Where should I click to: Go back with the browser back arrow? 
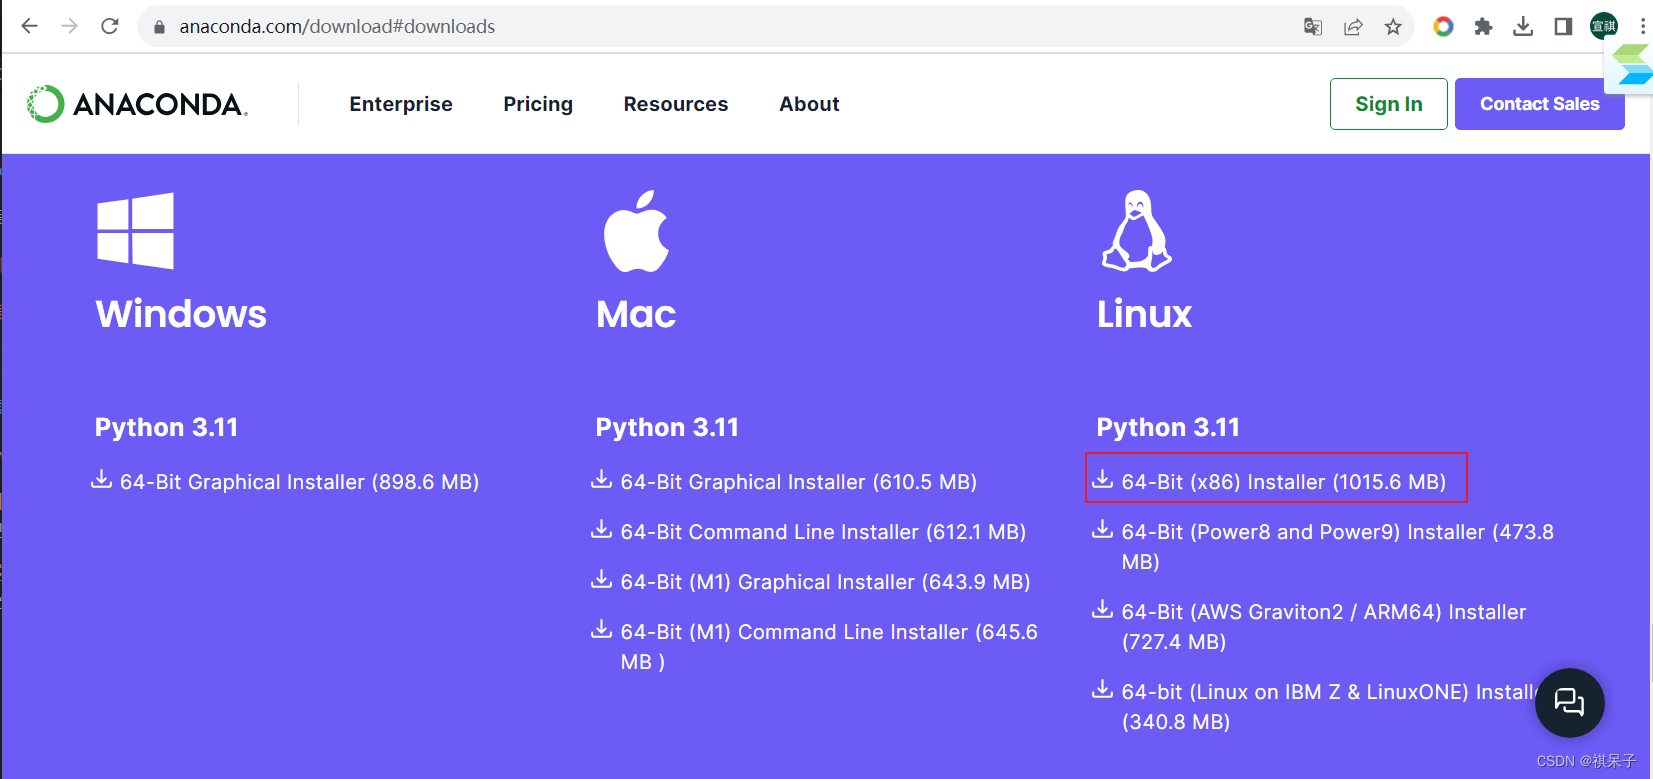pyautogui.click(x=30, y=26)
